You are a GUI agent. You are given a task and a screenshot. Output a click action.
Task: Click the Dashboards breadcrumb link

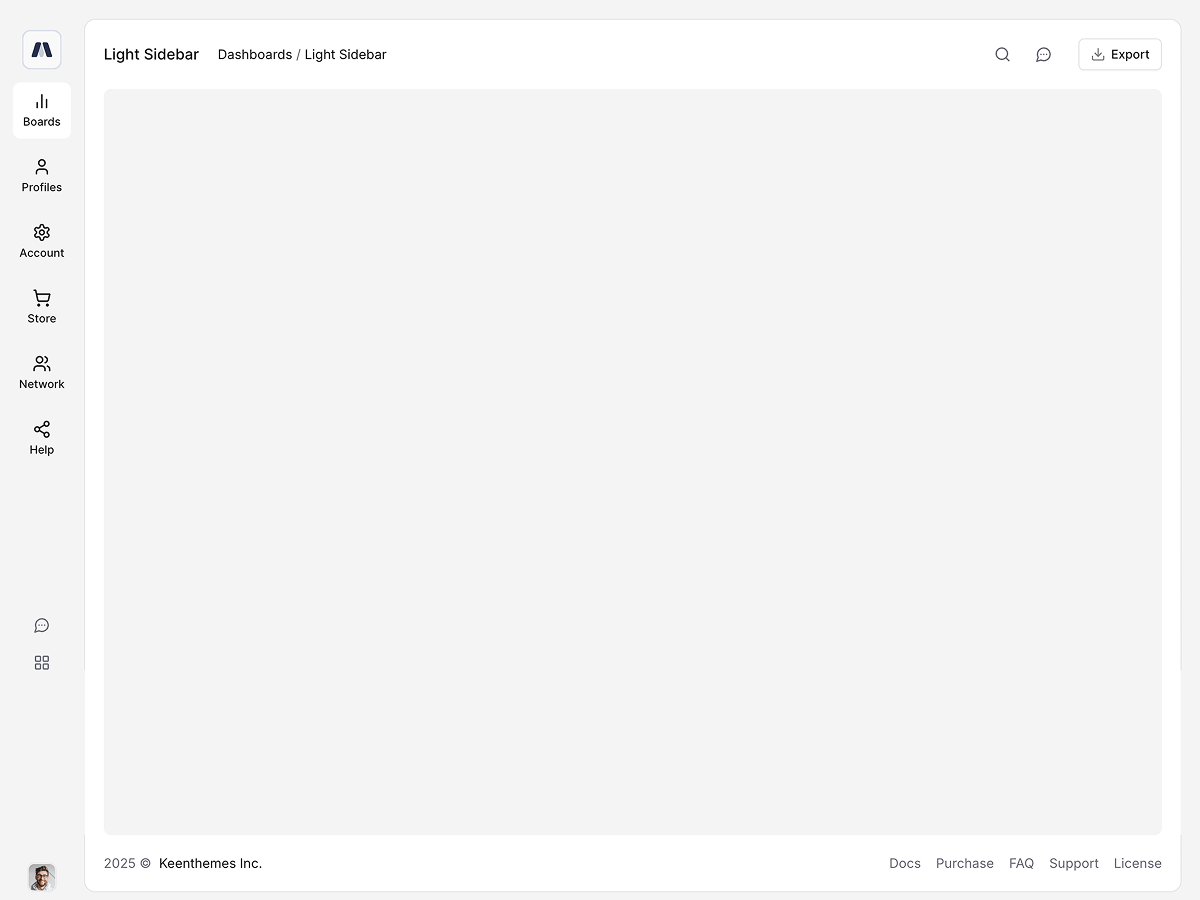click(x=255, y=55)
